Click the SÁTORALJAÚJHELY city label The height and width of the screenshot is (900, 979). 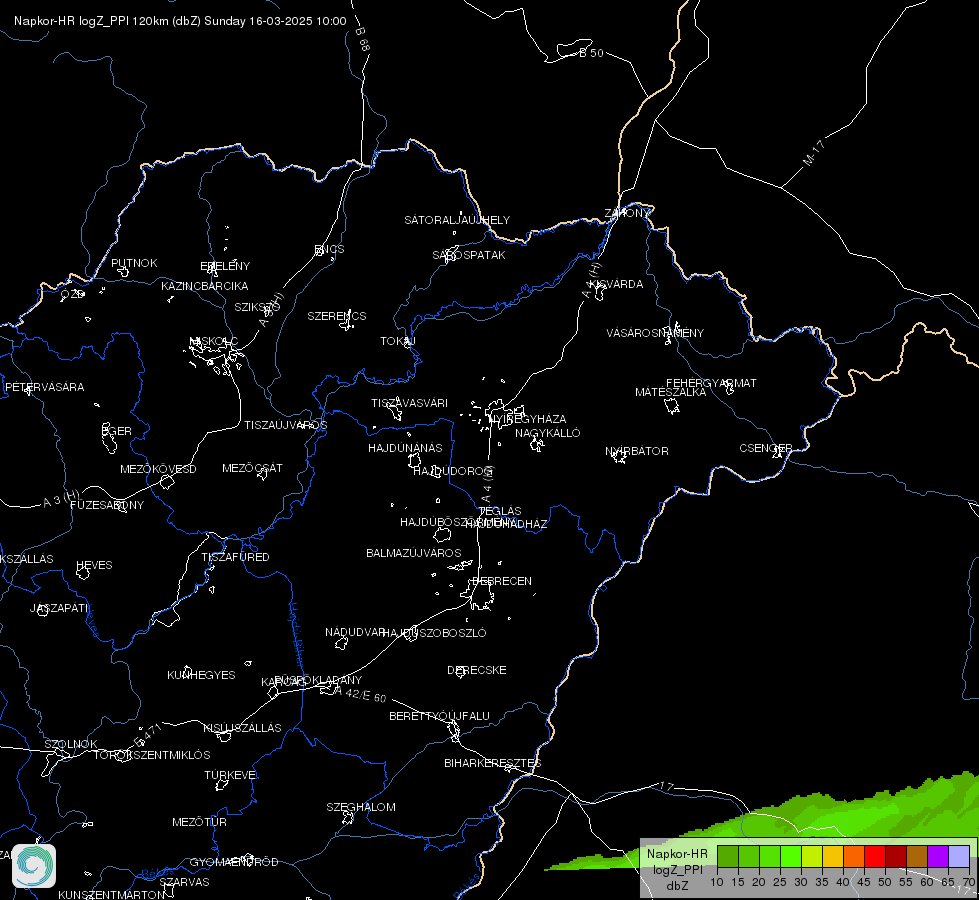tap(457, 220)
